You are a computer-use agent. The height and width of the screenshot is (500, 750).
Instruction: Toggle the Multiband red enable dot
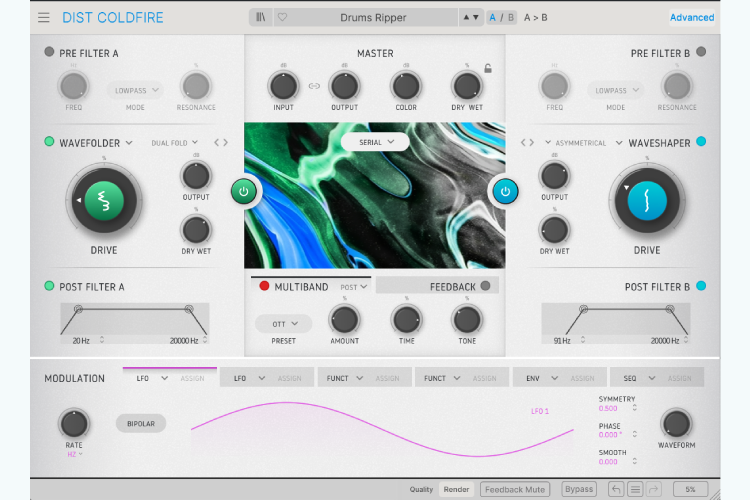264,286
